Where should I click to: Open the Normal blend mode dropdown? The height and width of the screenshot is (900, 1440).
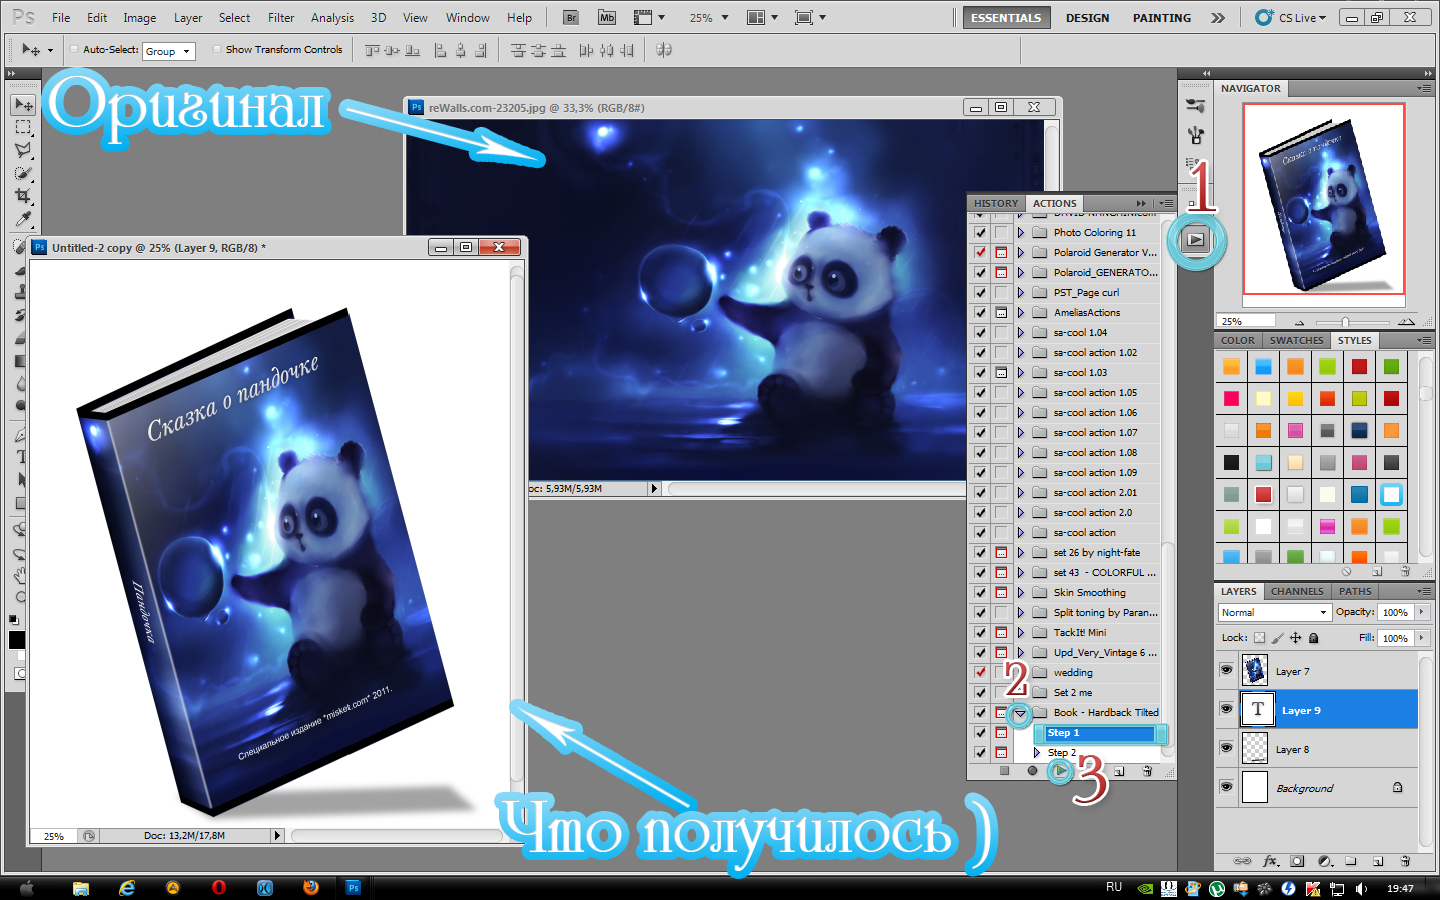click(x=1274, y=612)
